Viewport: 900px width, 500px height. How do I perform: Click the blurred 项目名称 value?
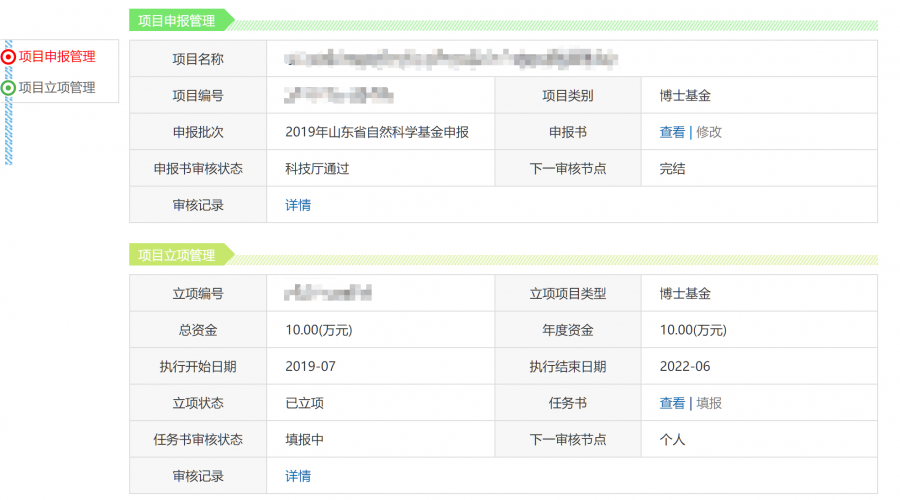click(x=450, y=59)
